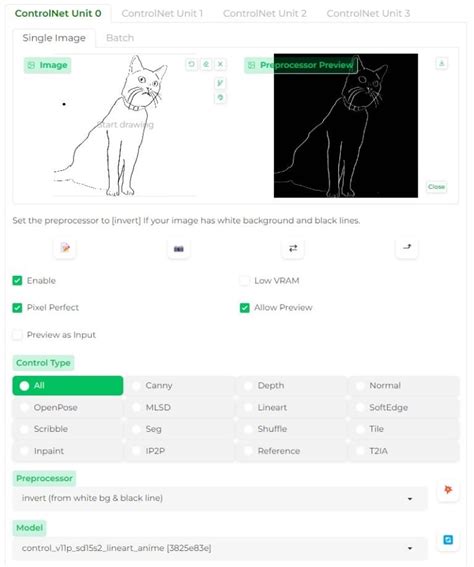Run preprocessor with the explosion icon
The height and width of the screenshot is (567, 474).
[x=448, y=490]
